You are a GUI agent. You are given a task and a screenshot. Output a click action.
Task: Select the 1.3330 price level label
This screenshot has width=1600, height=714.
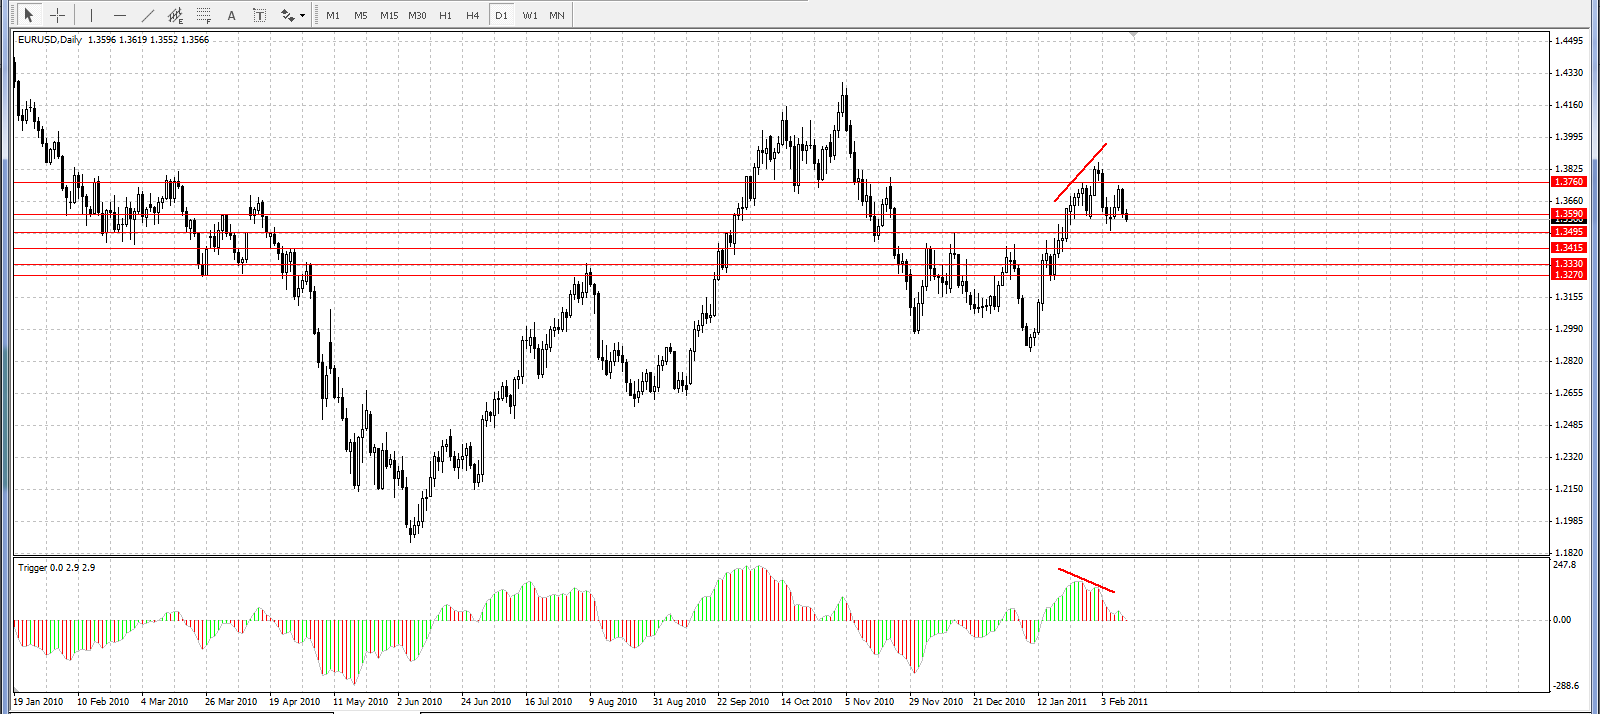[x=1568, y=264]
